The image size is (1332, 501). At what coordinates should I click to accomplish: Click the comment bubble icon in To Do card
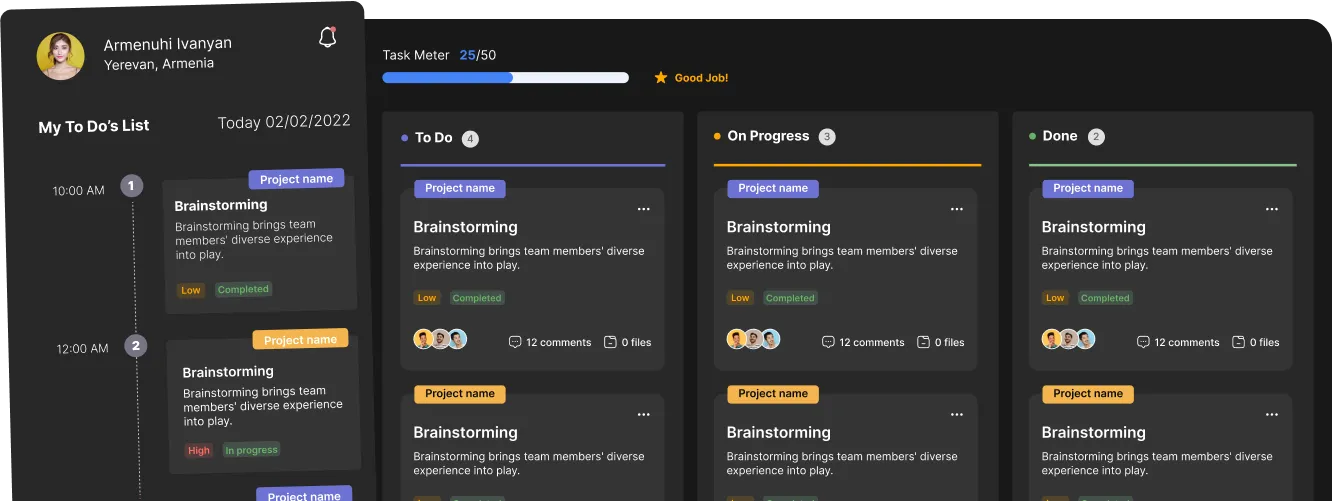515,342
